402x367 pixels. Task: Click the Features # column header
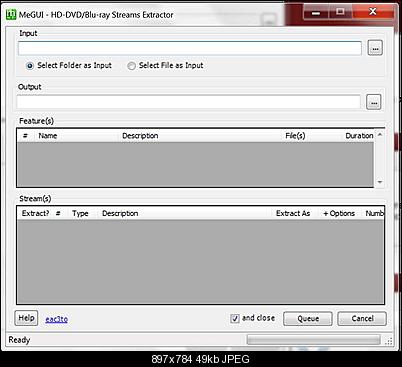click(x=26, y=136)
